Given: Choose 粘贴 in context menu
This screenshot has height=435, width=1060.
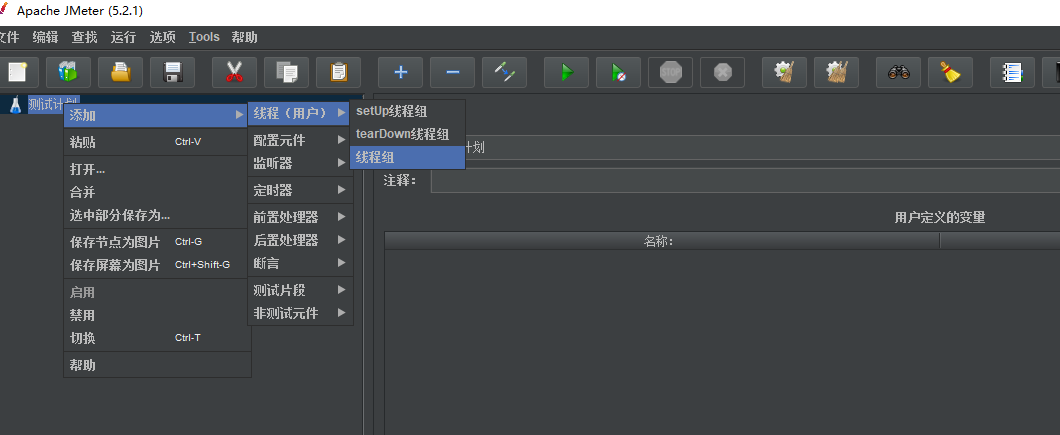Looking at the screenshot, I should click(x=156, y=142).
